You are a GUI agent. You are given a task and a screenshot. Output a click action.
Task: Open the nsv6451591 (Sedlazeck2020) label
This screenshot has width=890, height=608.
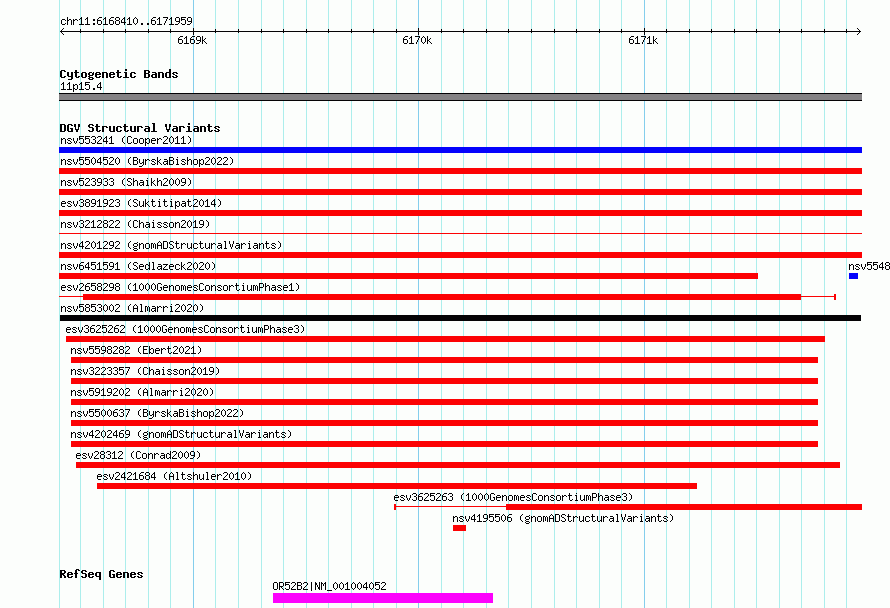(x=138, y=266)
